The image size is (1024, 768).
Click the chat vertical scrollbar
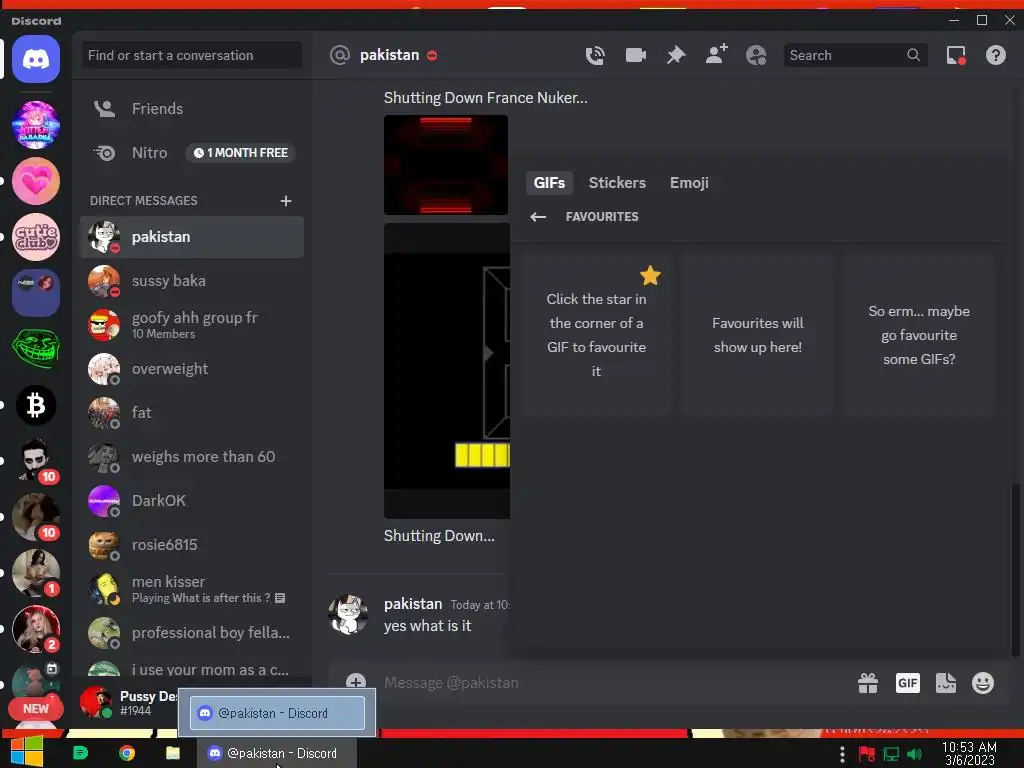[1016, 568]
